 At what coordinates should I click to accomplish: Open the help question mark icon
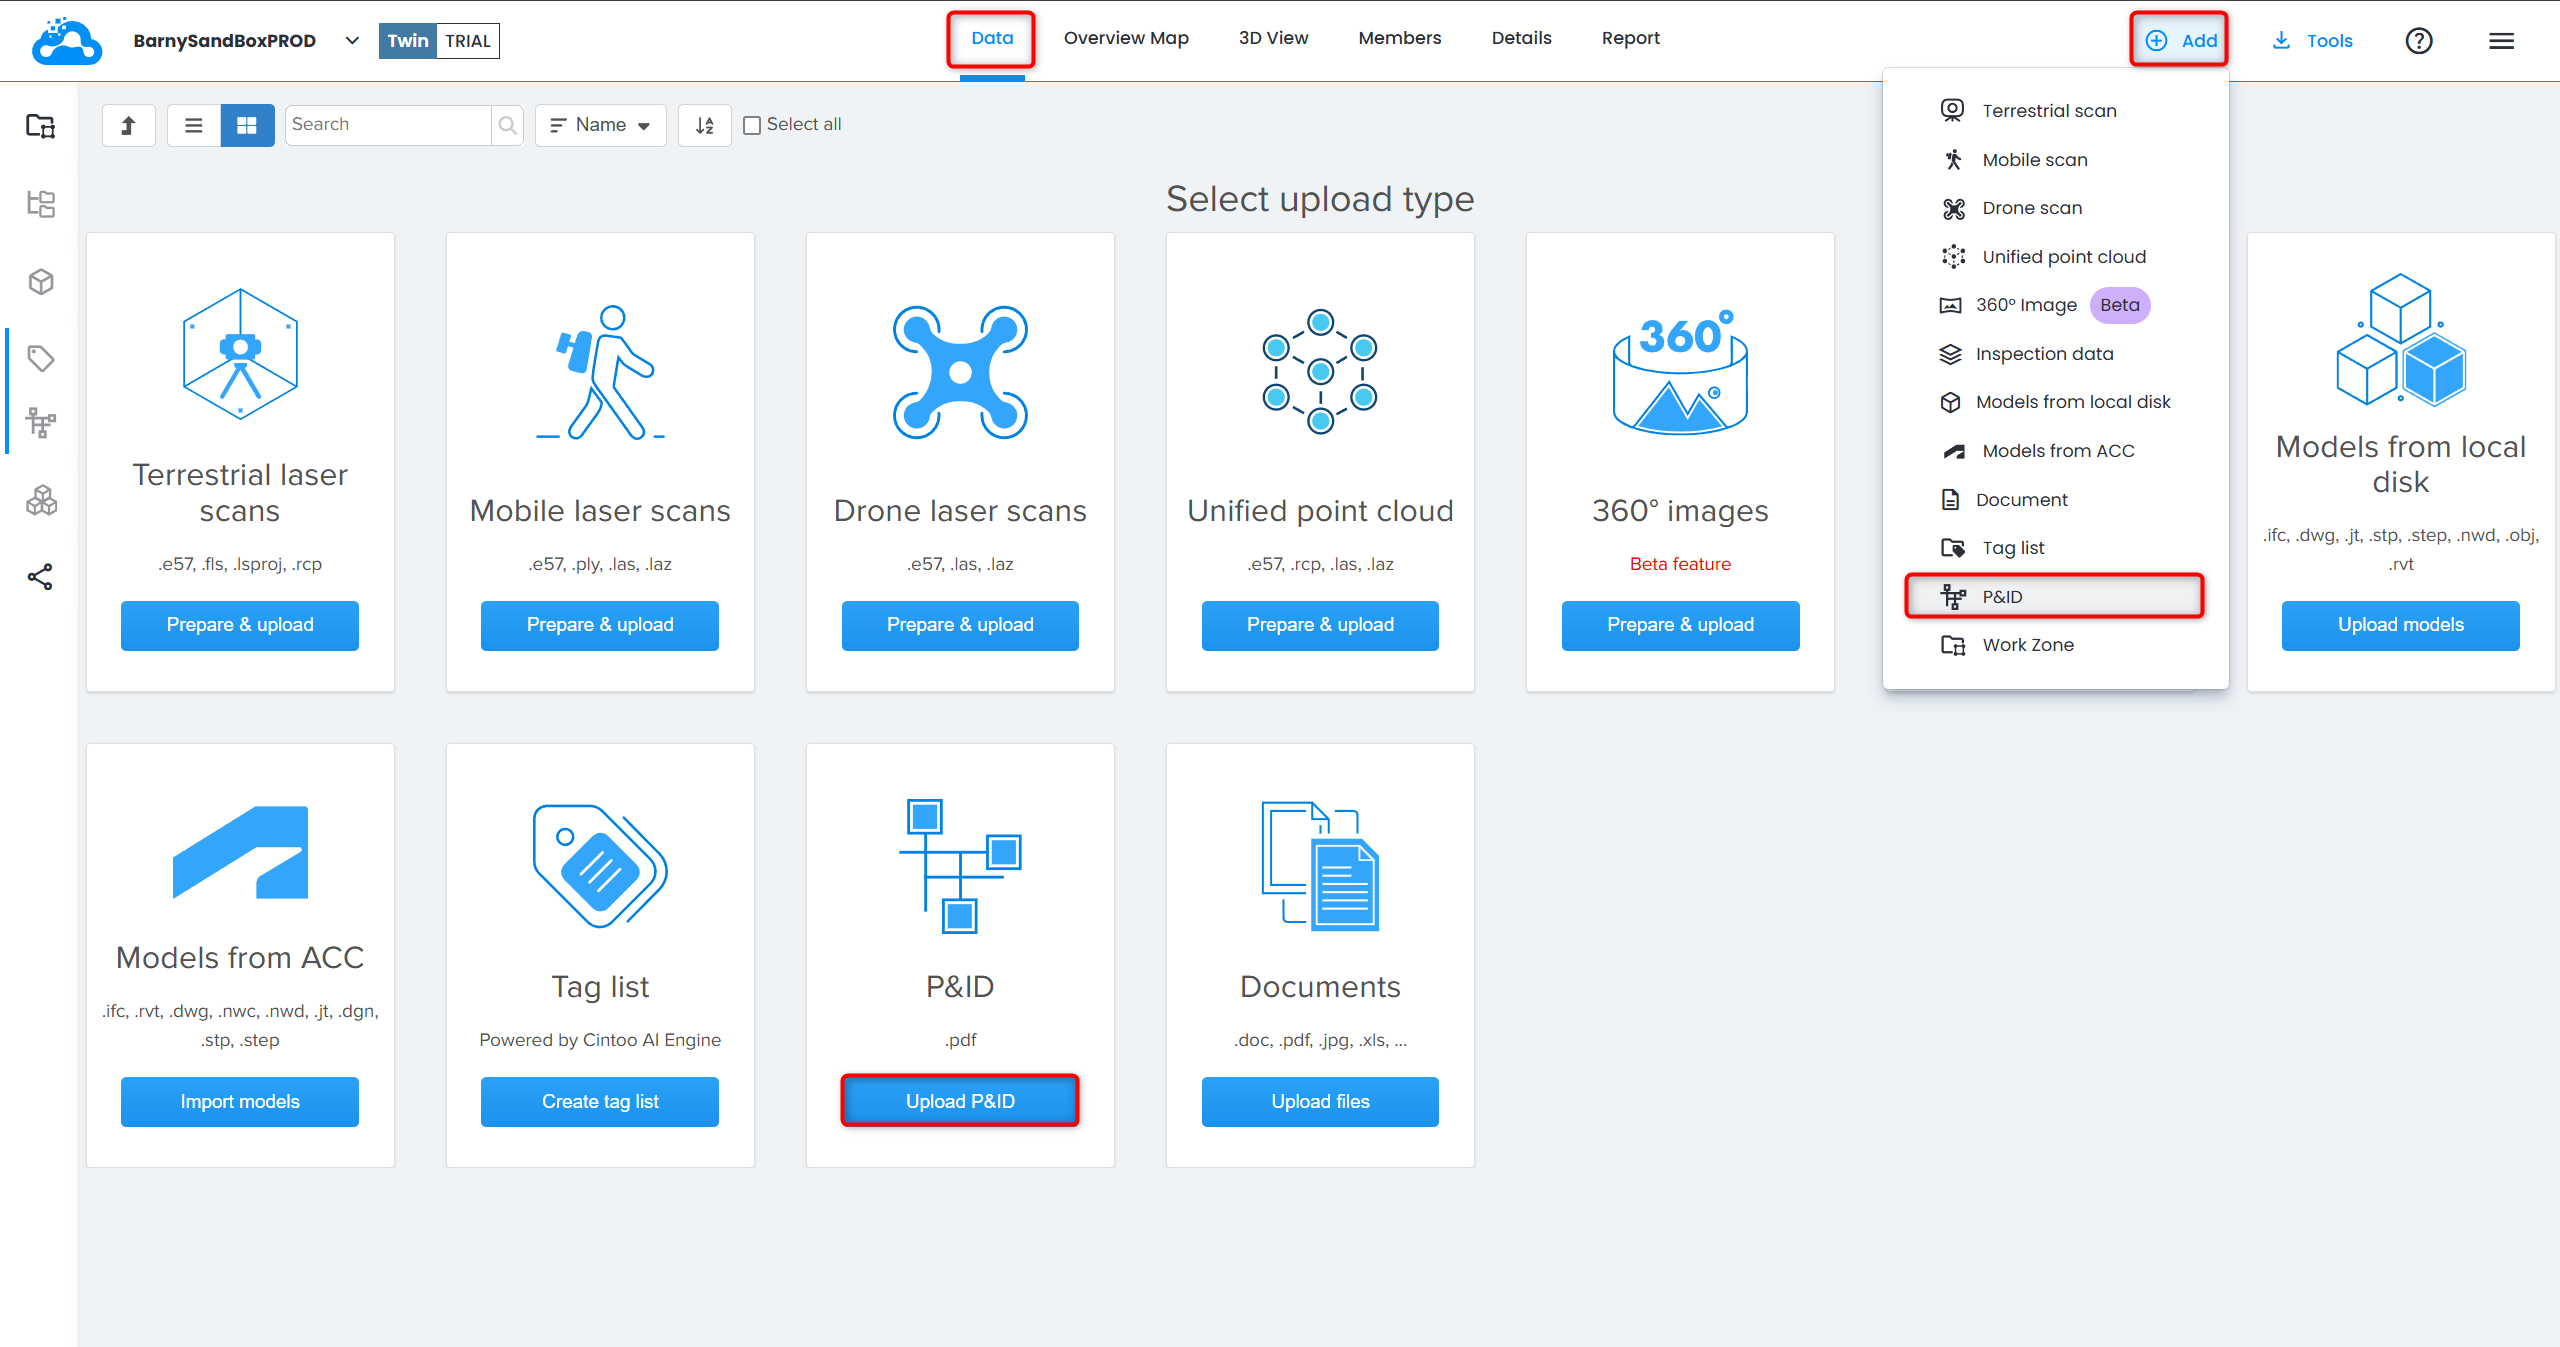[2418, 41]
